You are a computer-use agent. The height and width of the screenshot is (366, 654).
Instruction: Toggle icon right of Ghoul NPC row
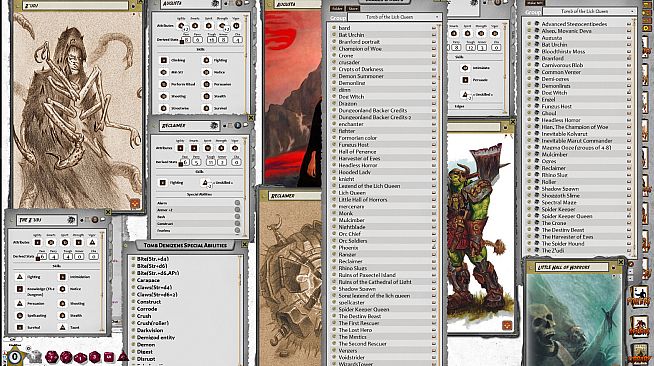pyautogui.click(x=629, y=113)
